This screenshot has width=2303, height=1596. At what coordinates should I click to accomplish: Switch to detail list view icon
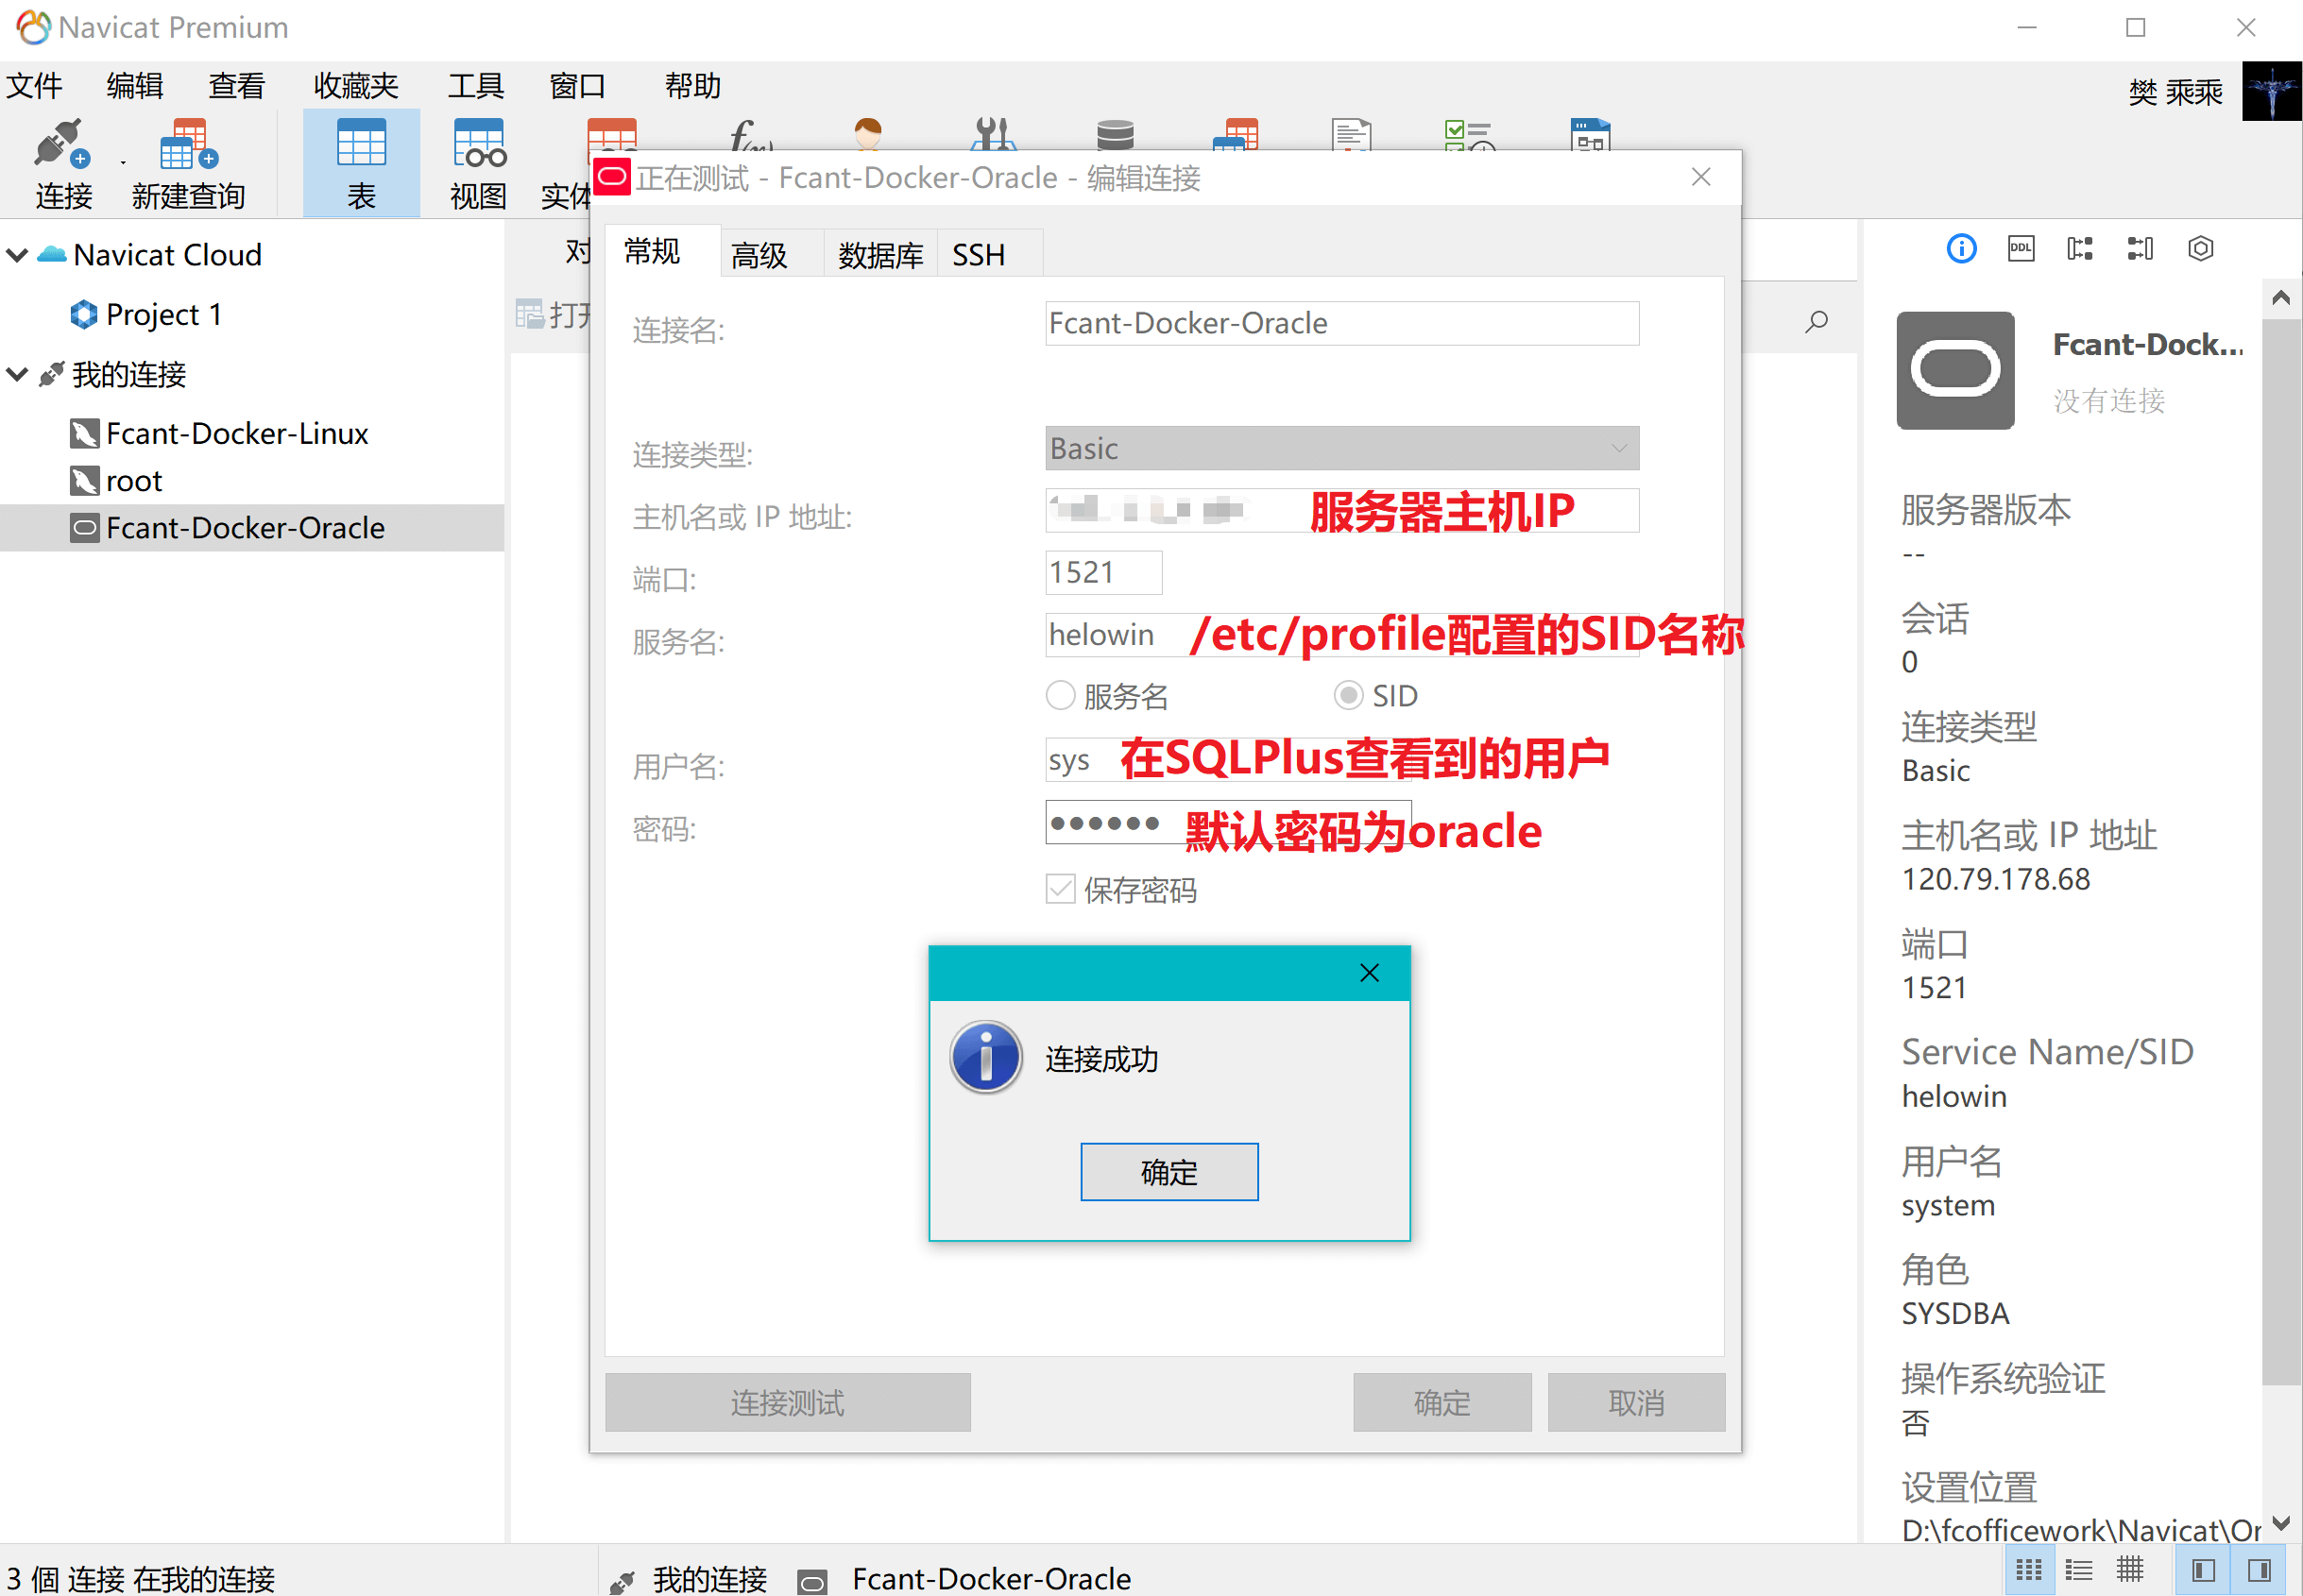click(2079, 1570)
